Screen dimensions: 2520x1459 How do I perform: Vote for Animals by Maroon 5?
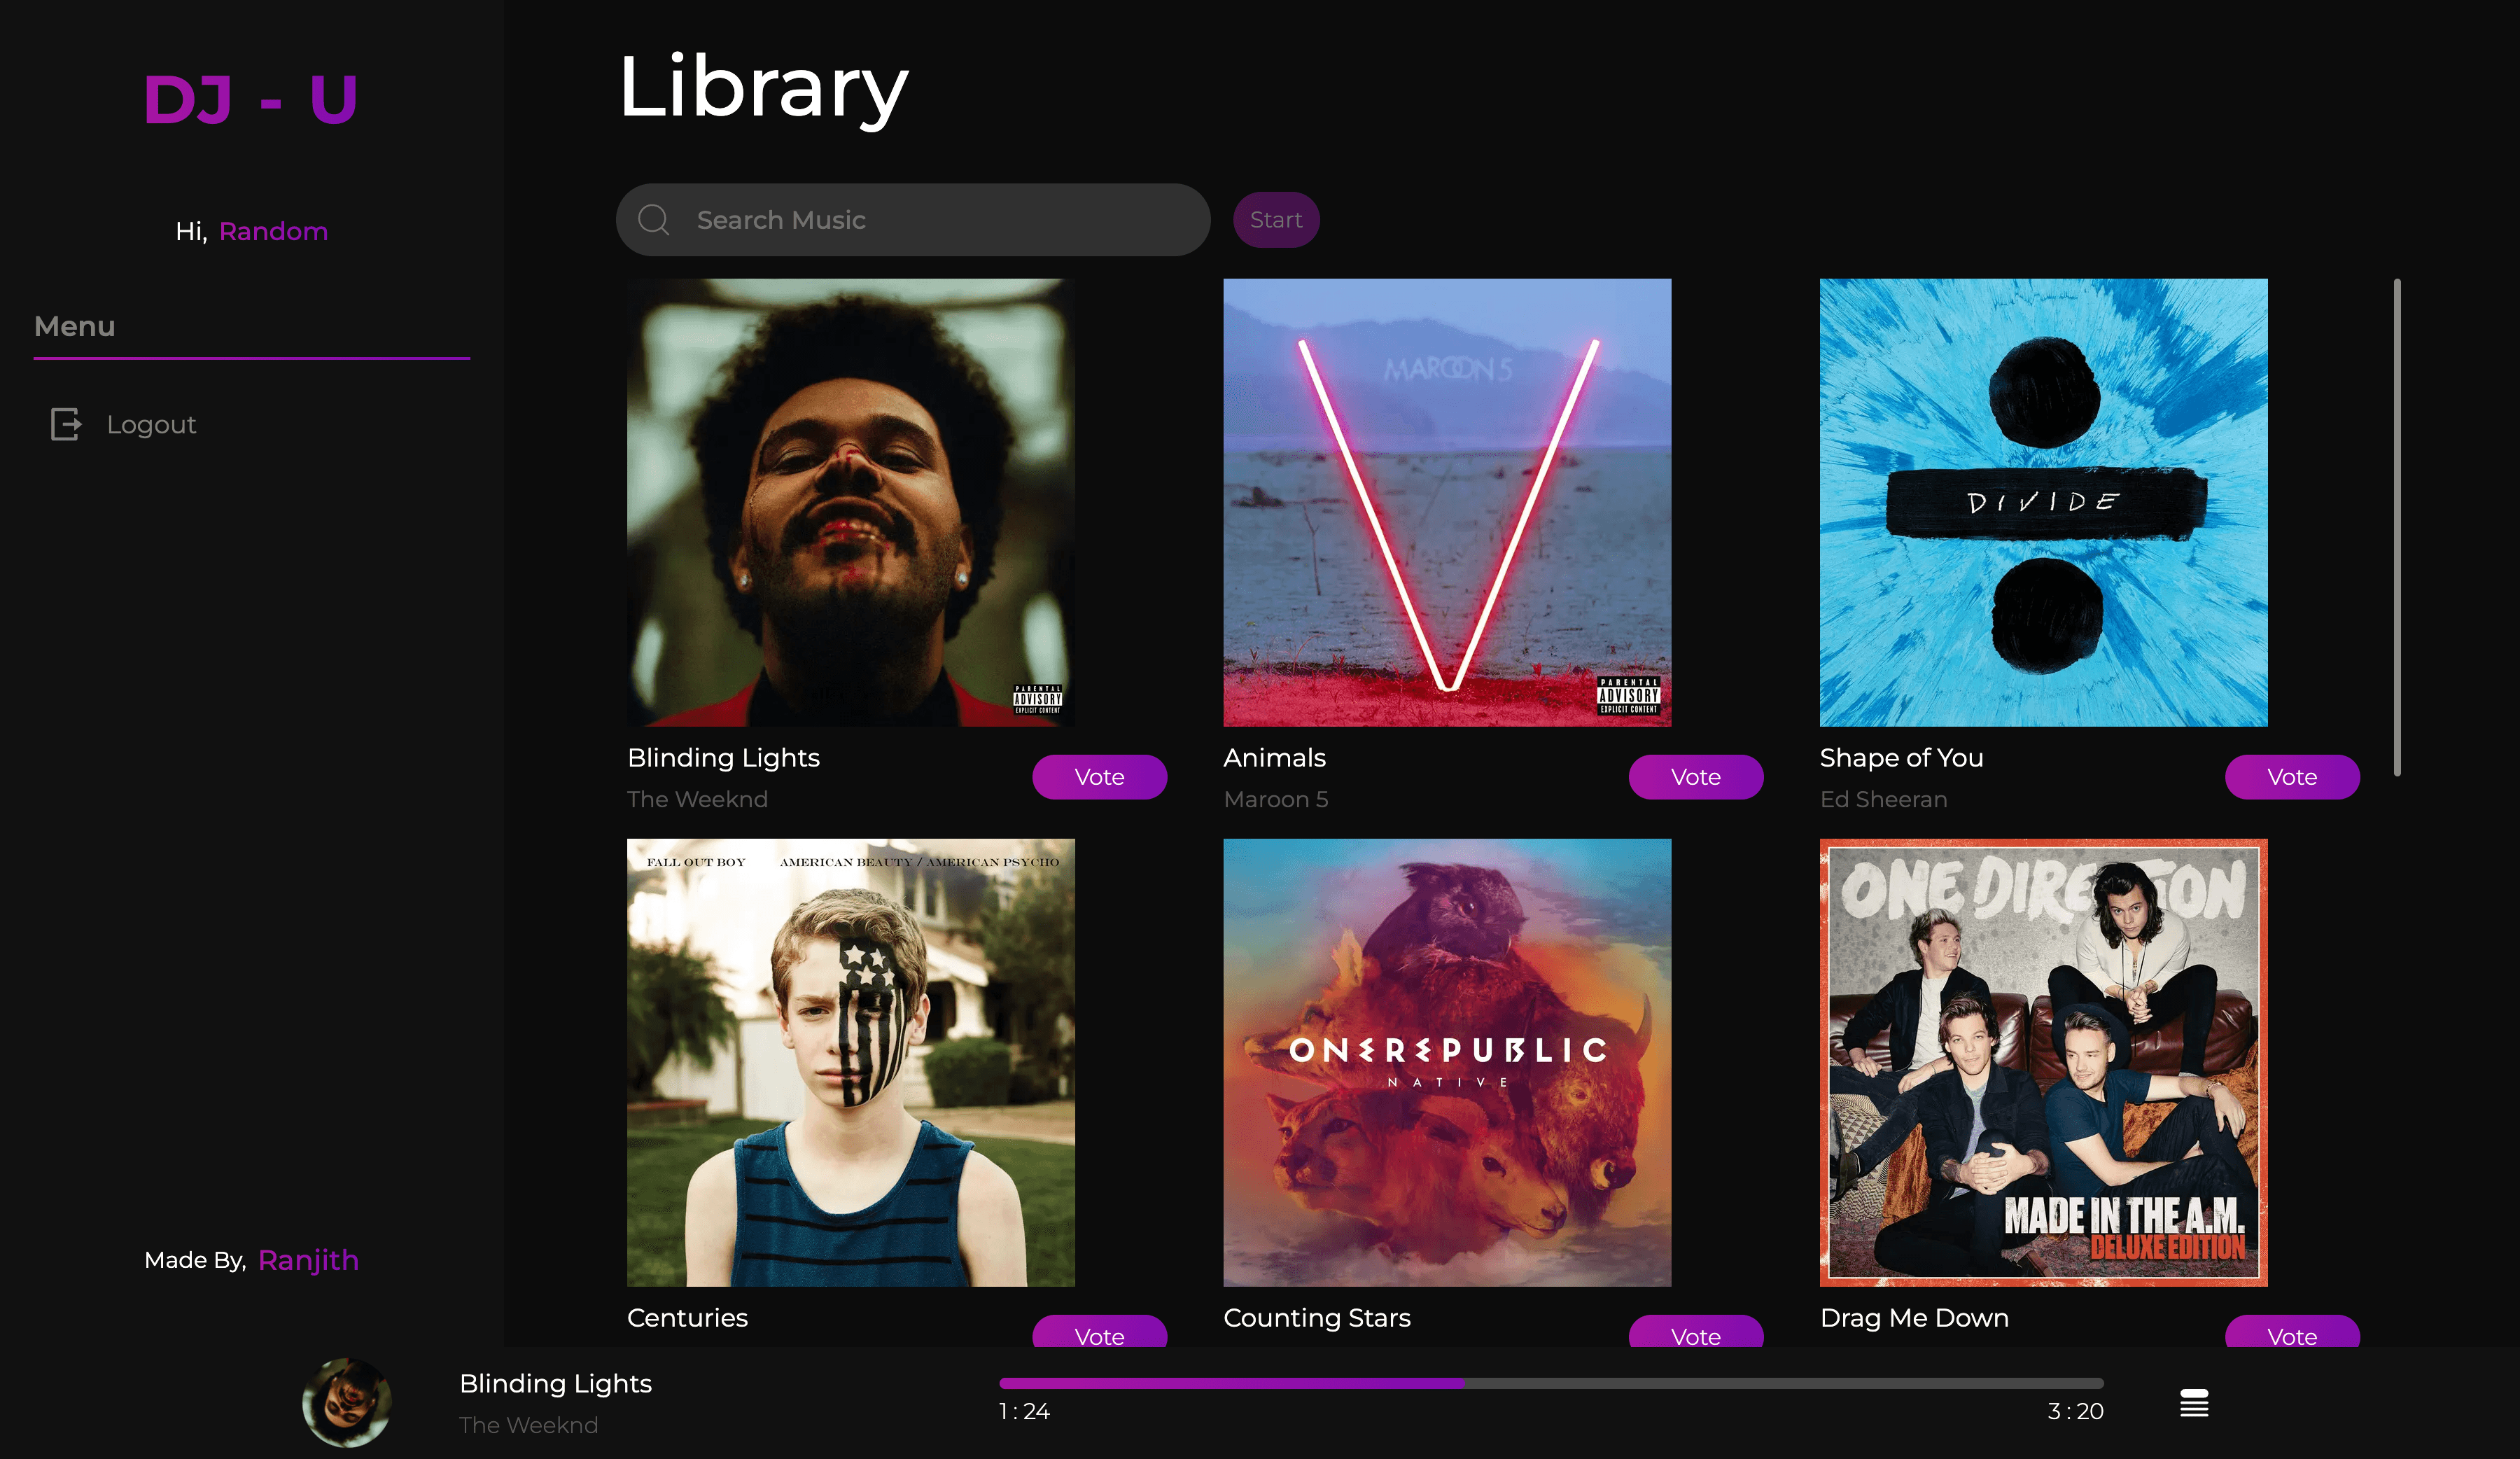[1696, 777]
